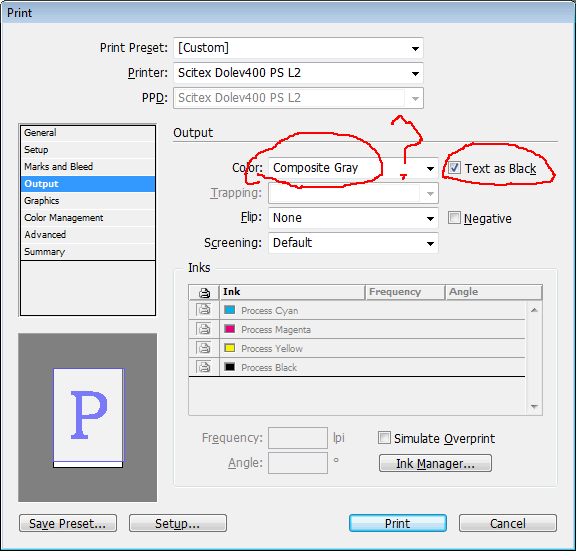
Task: Click the Process Cyan color swatch
Action: tap(230, 310)
